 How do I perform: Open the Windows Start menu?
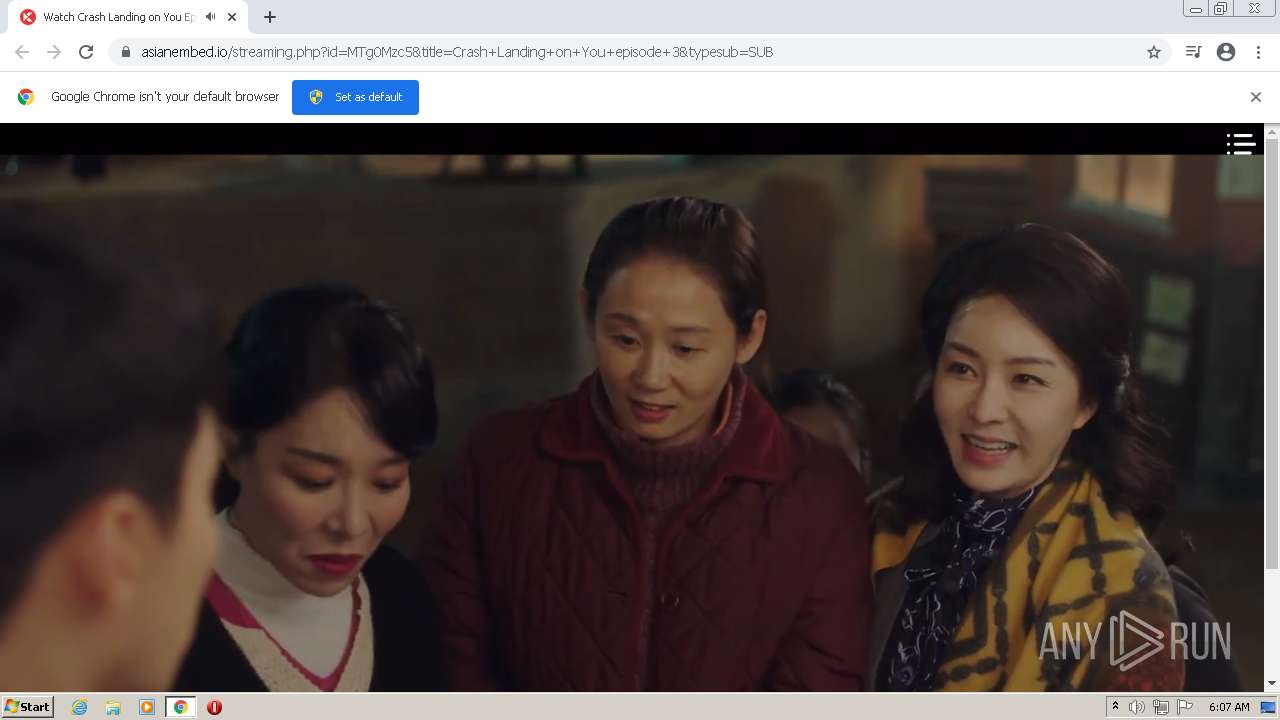28,707
